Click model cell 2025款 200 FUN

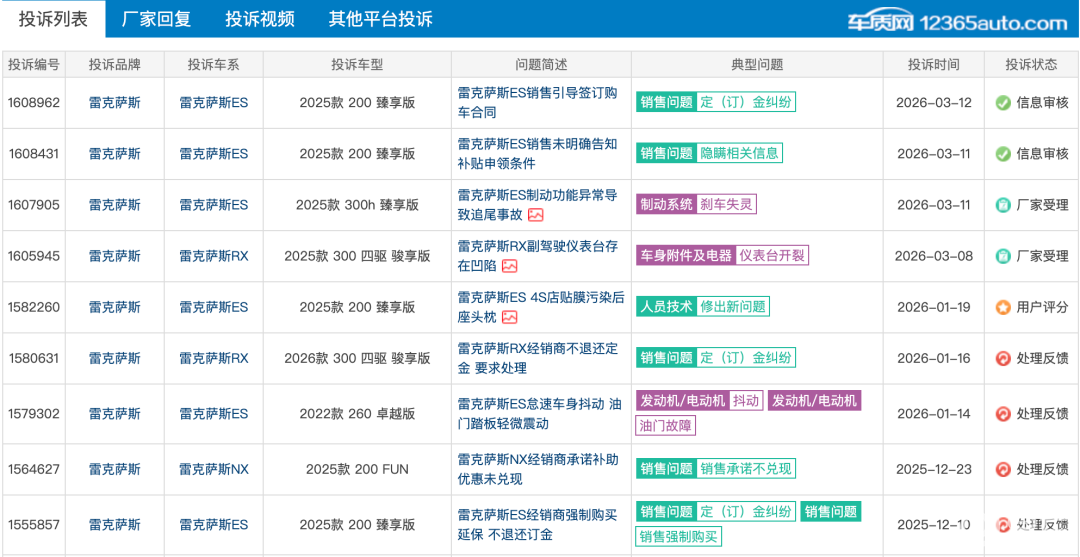pyautogui.click(x=357, y=469)
